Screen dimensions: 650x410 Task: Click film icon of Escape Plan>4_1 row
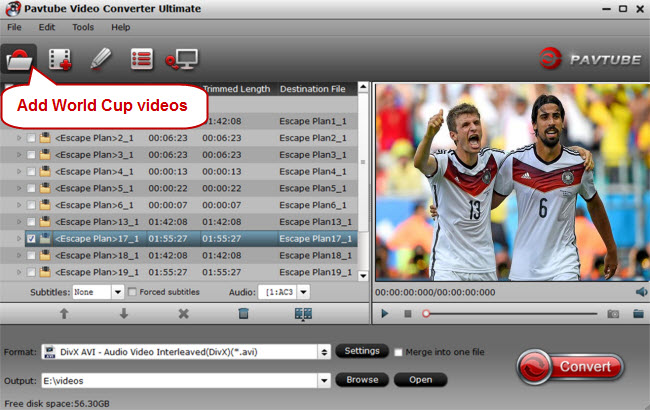pyautogui.click(x=45, y=171)
